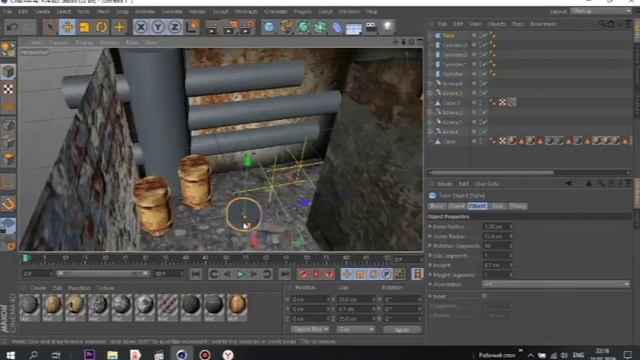Open the MoGraph menu

246,11
